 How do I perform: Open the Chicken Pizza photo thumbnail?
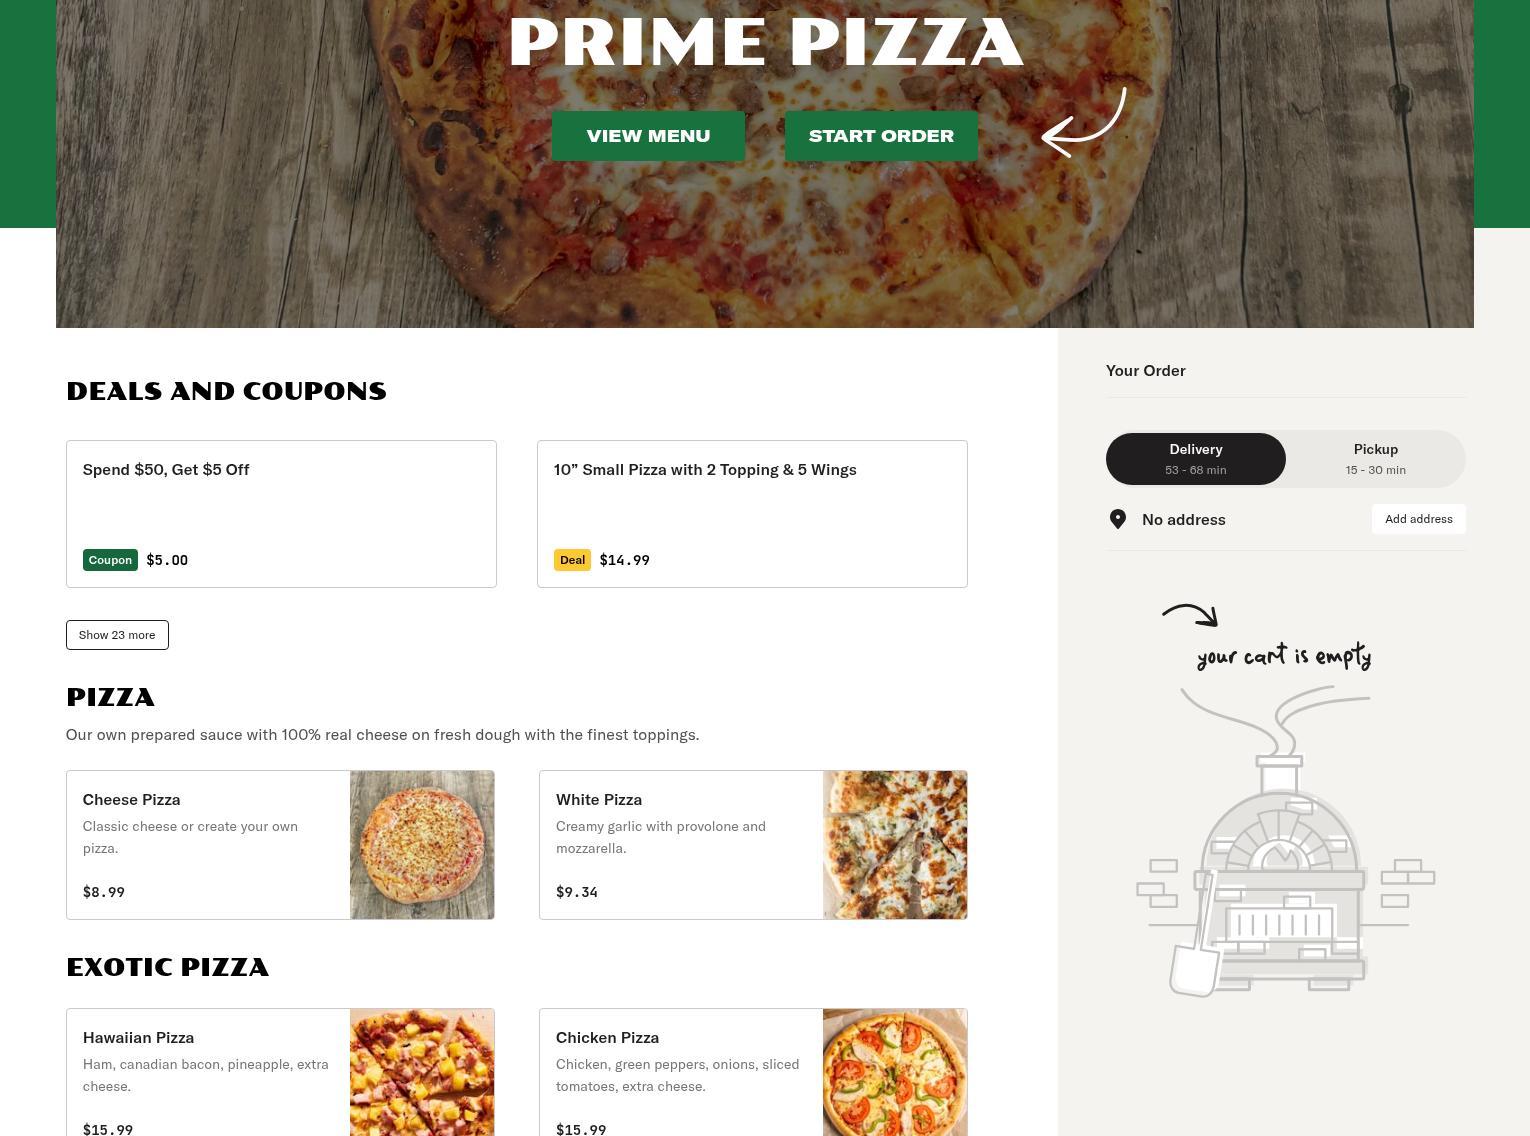(895, 1073)
